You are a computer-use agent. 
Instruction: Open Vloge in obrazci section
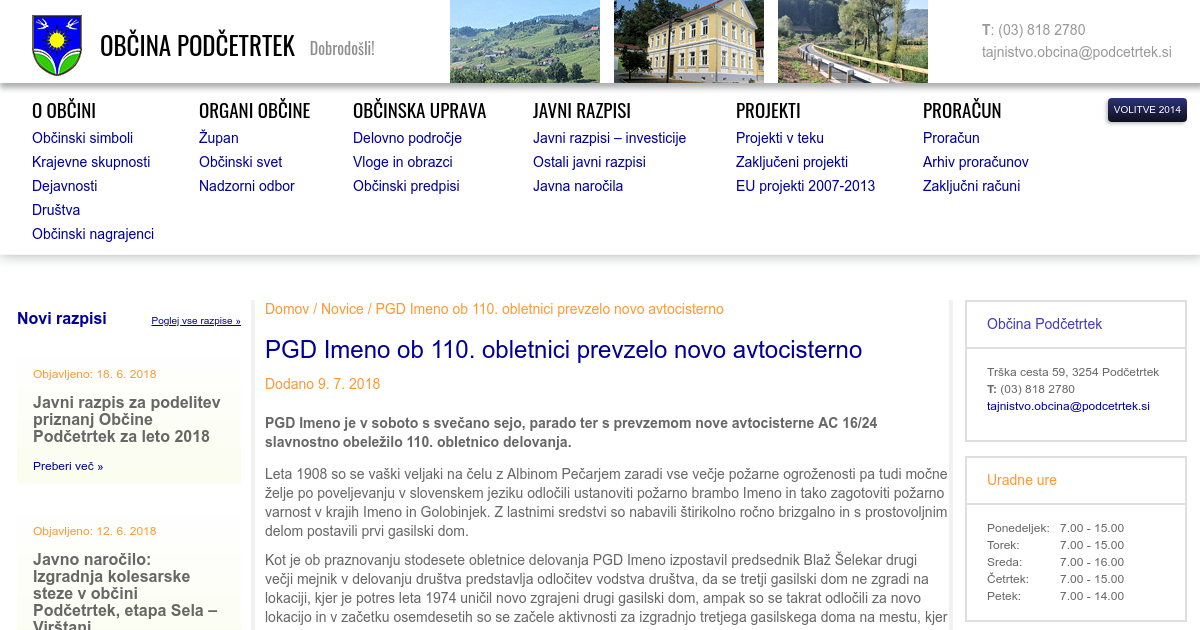click(x=402, y=162)
